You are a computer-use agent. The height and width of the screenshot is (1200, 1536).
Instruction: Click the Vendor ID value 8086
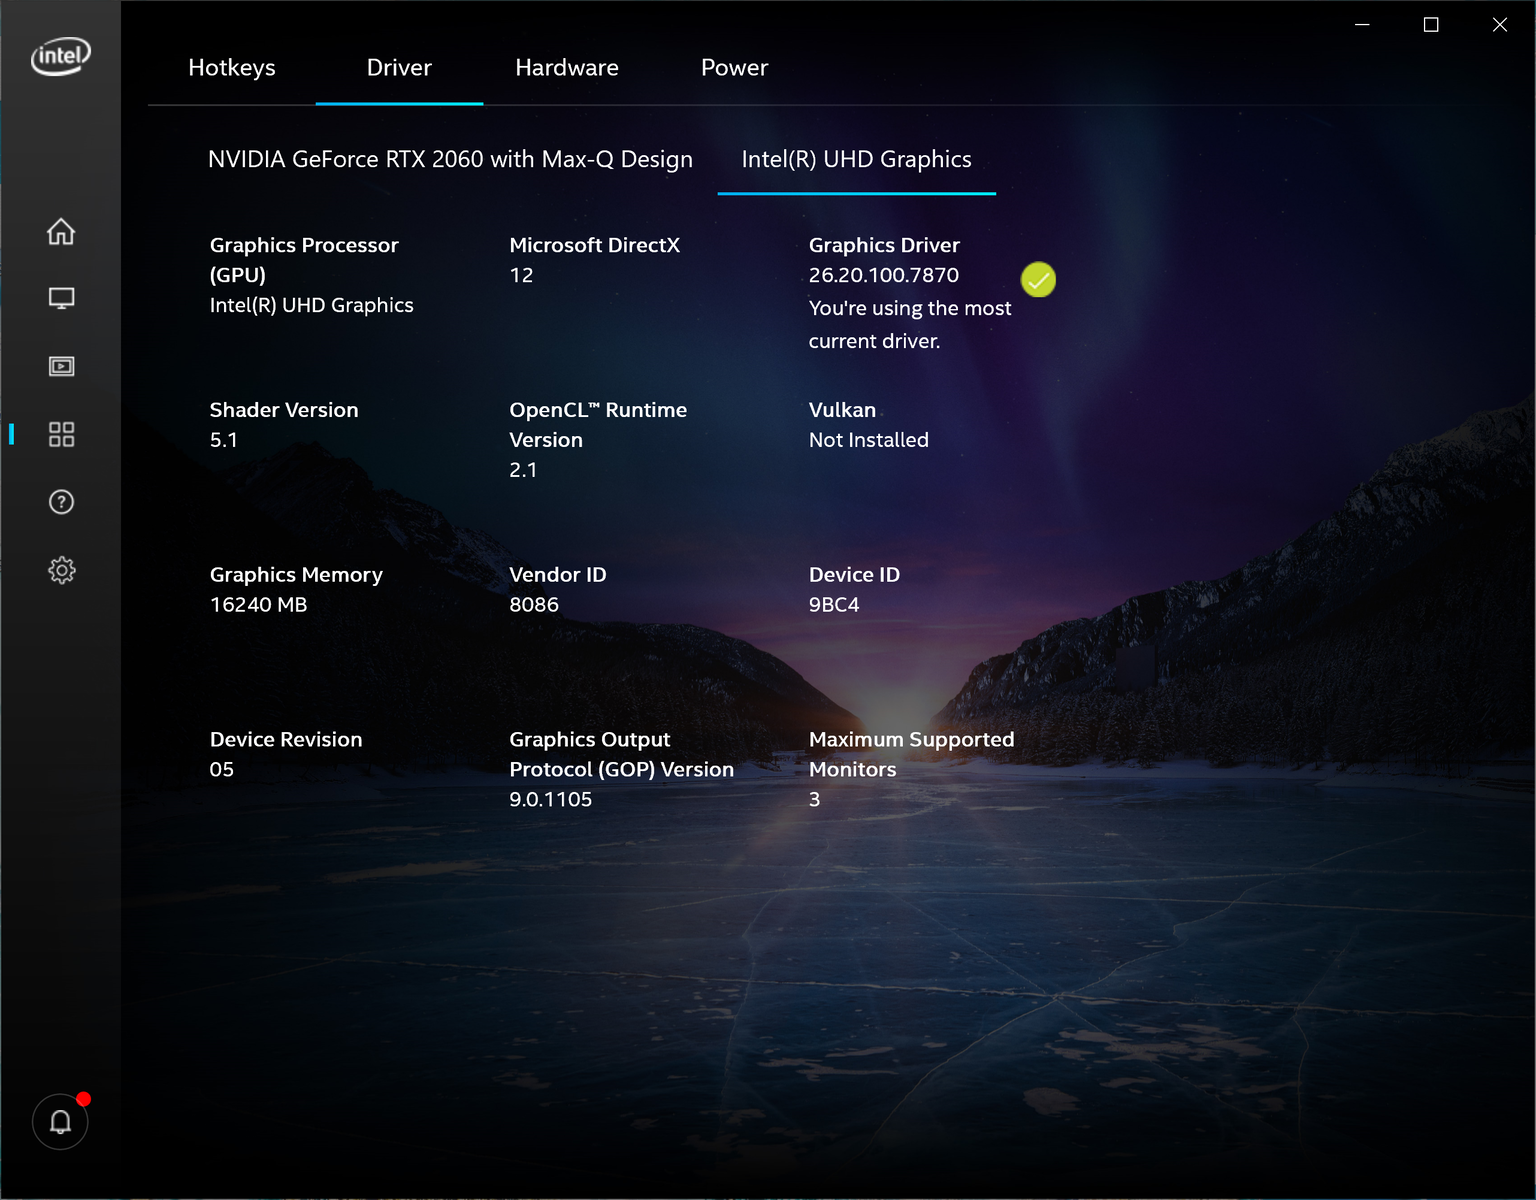tap(534, 605)
